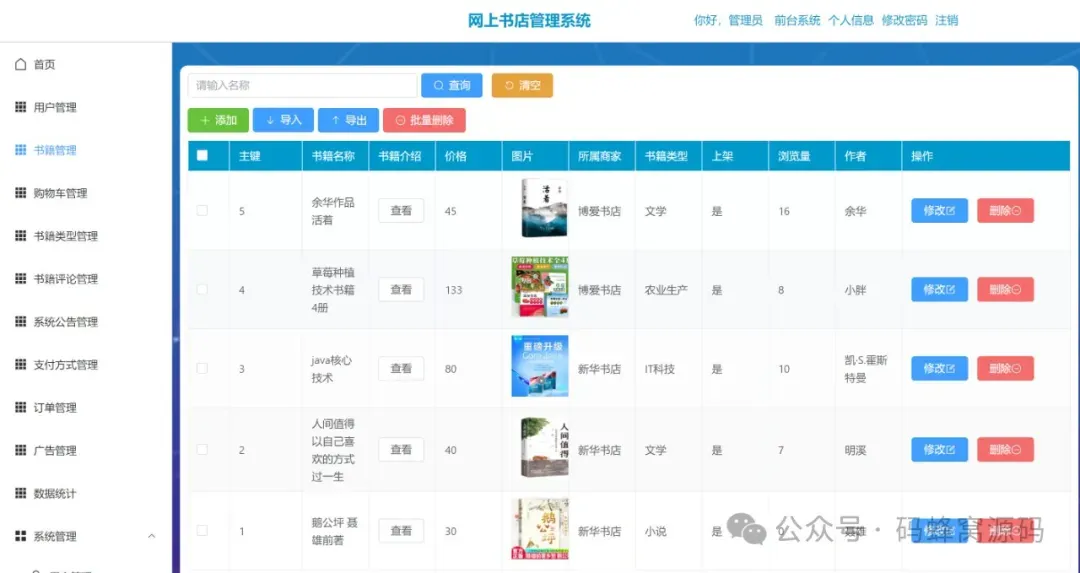
Task: Click 删除 for java核心技术 row
Action: [x=1006, y=368]
